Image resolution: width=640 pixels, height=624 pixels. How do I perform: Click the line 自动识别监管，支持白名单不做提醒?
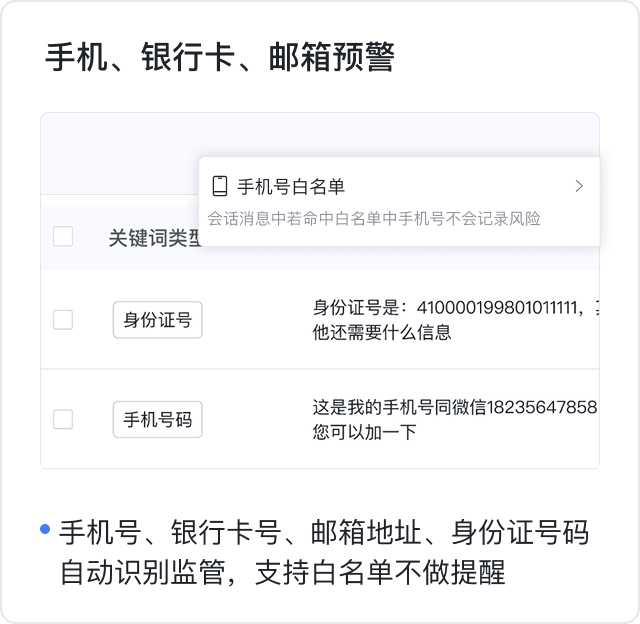point(282,573)
